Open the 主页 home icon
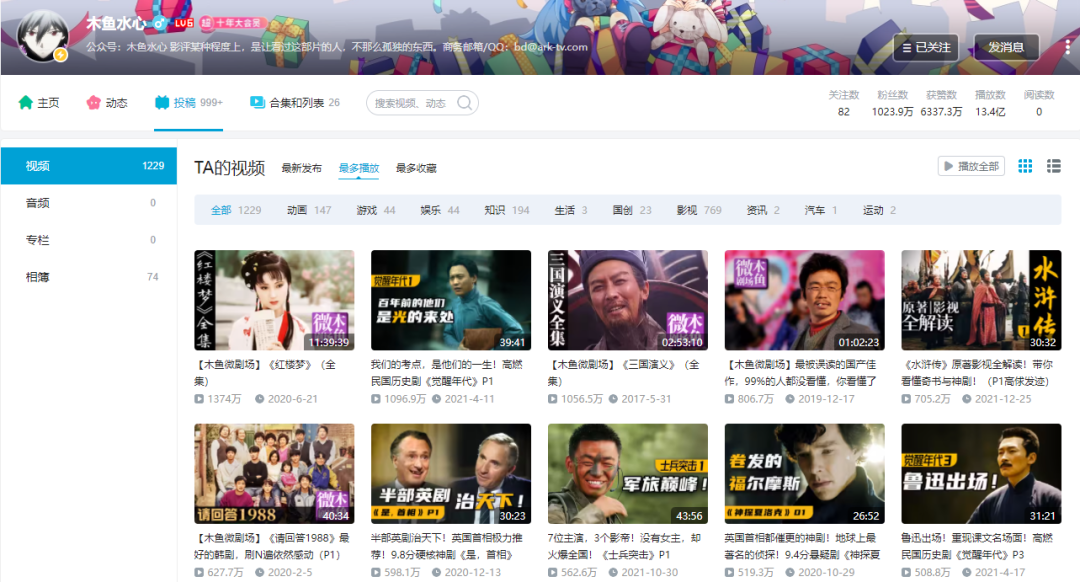 coord(25,103)
